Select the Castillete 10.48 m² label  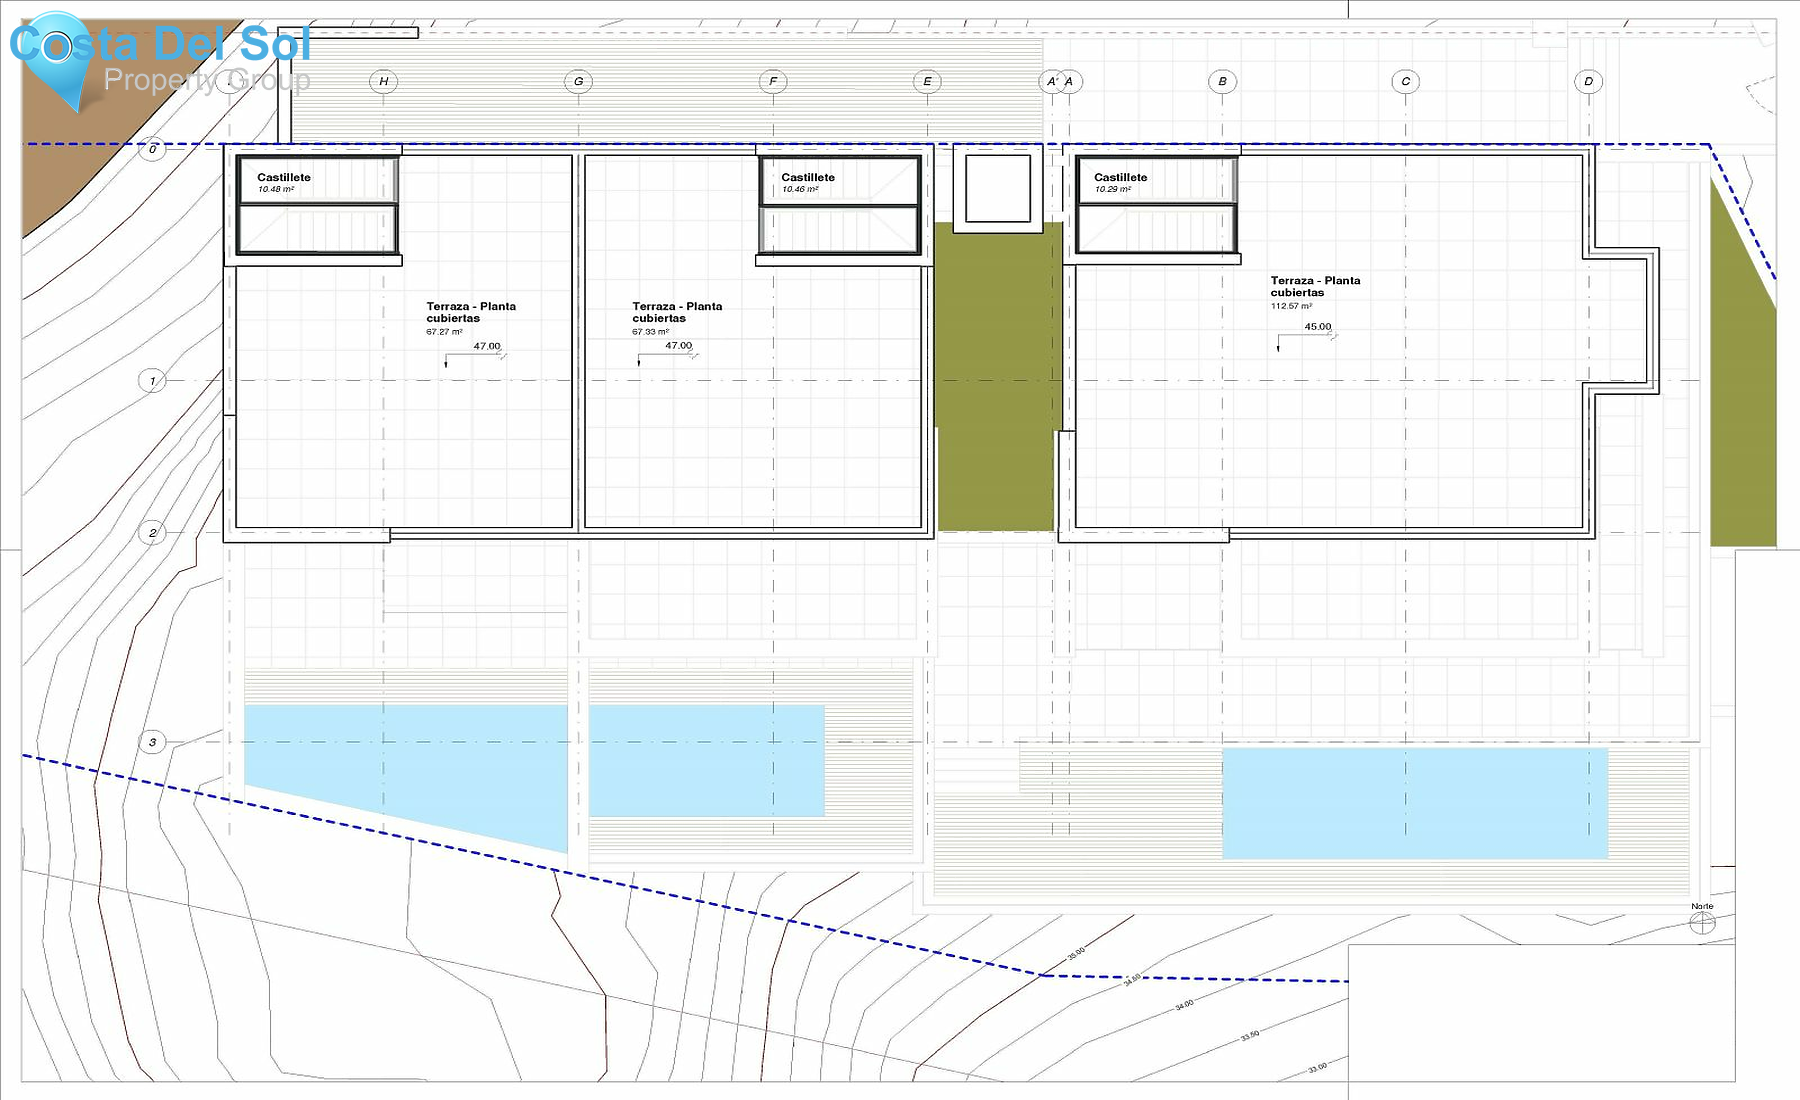(x=284, y=182)
